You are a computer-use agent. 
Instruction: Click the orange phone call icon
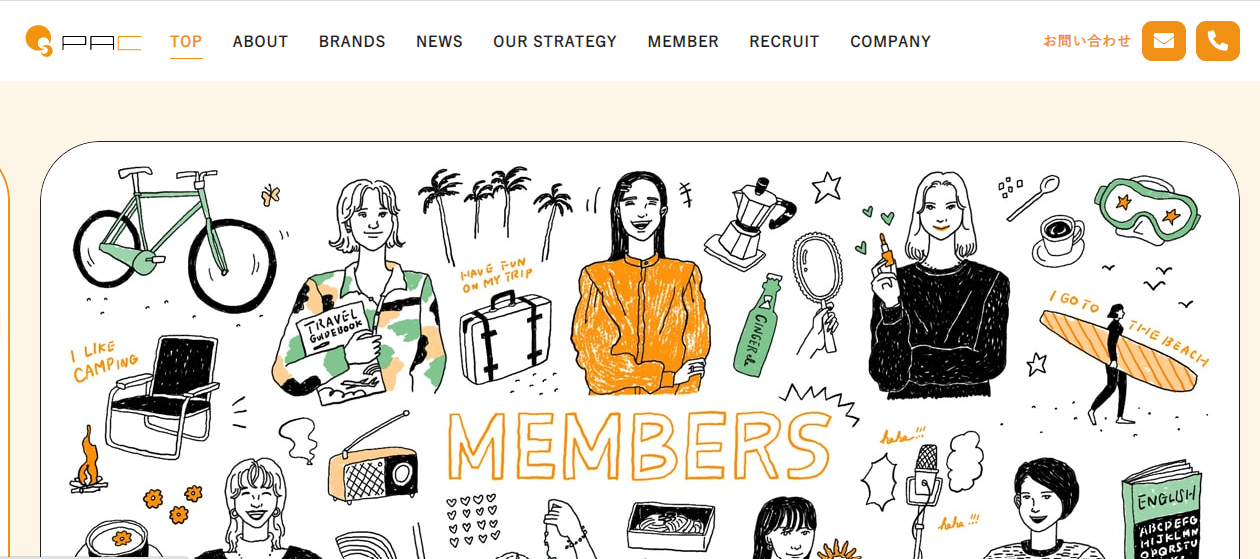1218,41
